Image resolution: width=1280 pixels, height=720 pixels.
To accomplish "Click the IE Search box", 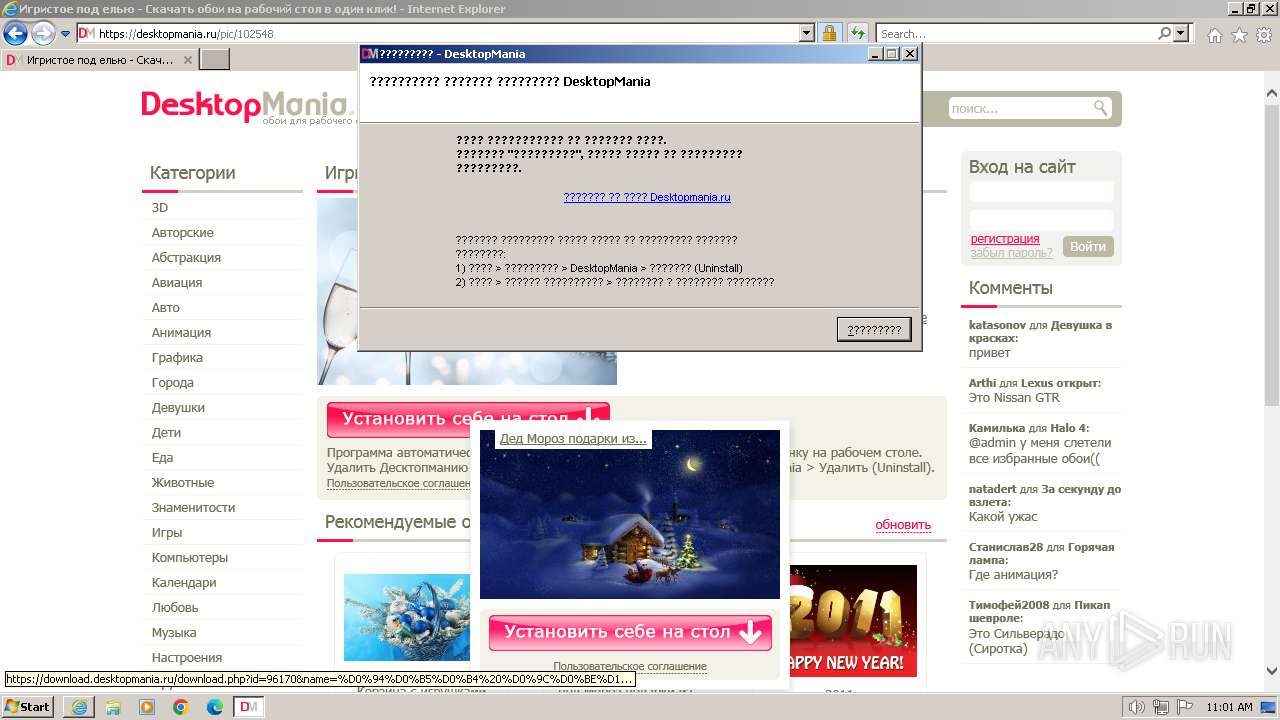I will click(x=1017, y=33).
